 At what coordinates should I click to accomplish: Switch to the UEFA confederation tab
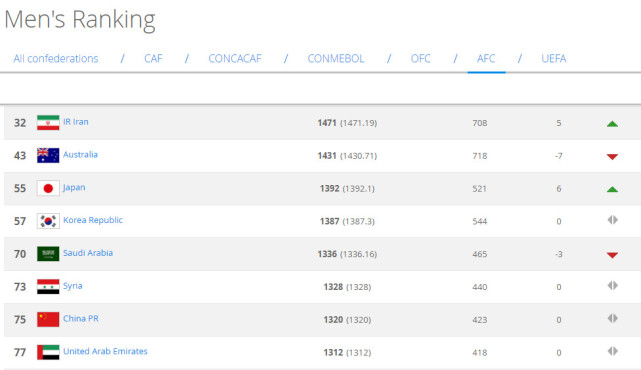[x=554, y=59]
